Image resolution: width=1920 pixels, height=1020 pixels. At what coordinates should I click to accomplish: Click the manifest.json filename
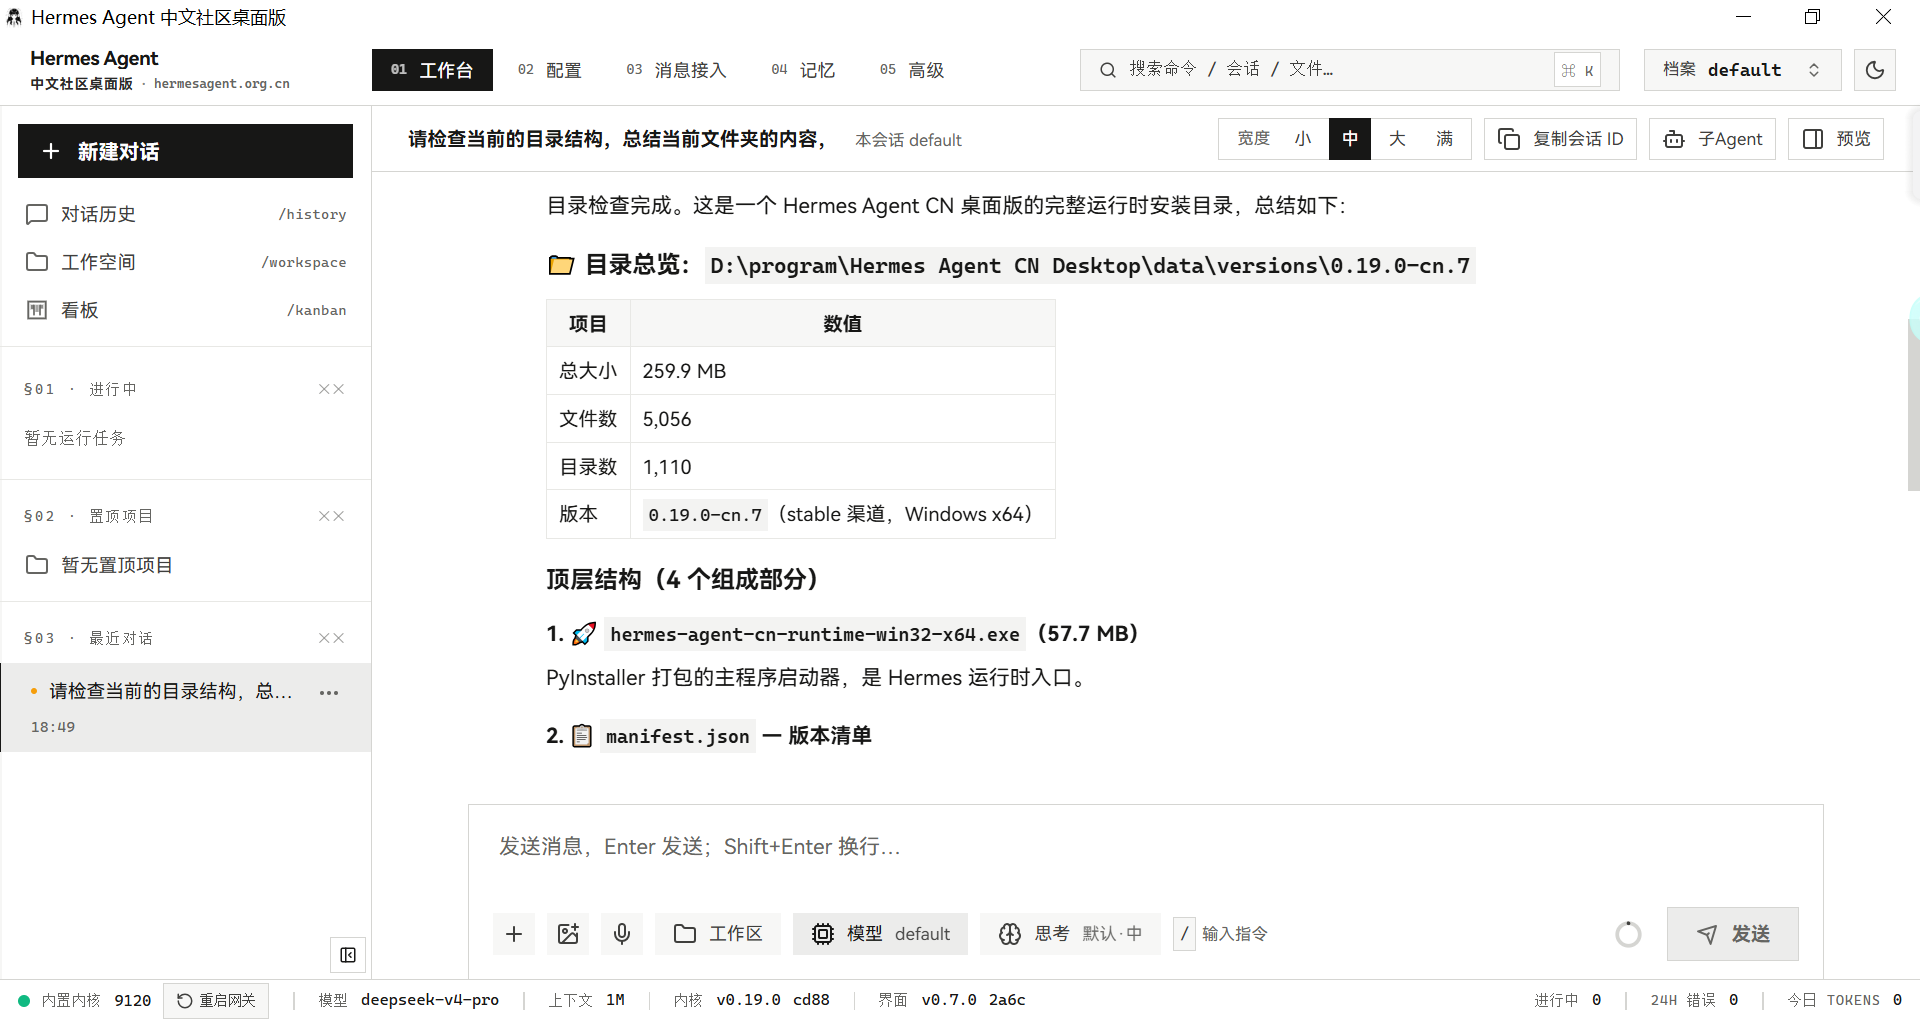(x=677, y=736)
